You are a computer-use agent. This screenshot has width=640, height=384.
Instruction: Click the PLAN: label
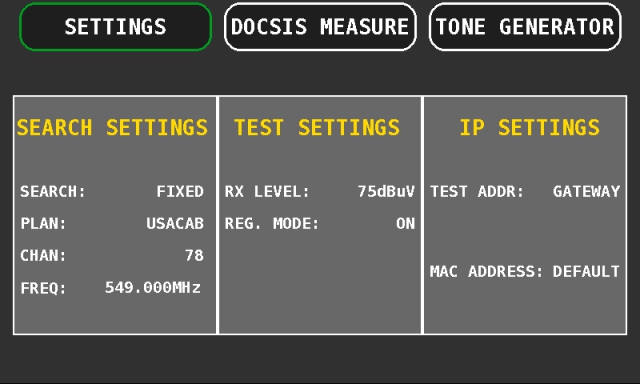[x=43, y=224]
